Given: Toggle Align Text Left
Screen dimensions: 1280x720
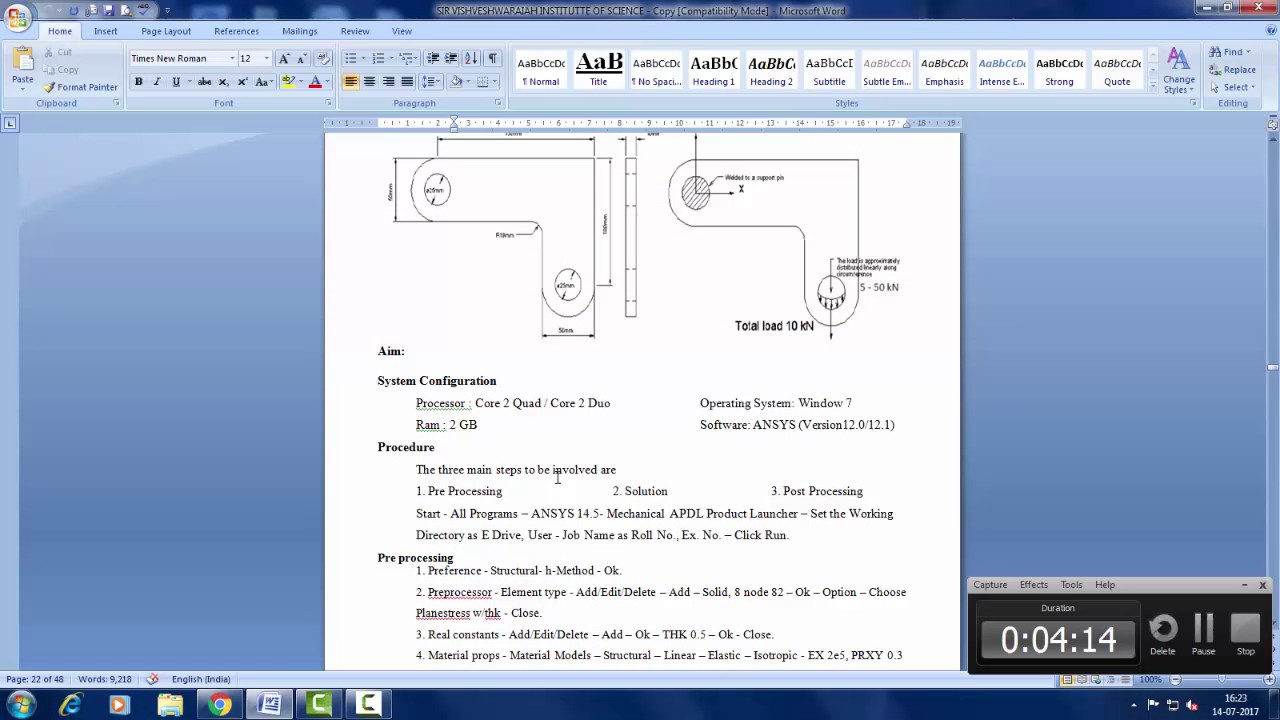Looking at the screenshot, I should click(351, 81).
